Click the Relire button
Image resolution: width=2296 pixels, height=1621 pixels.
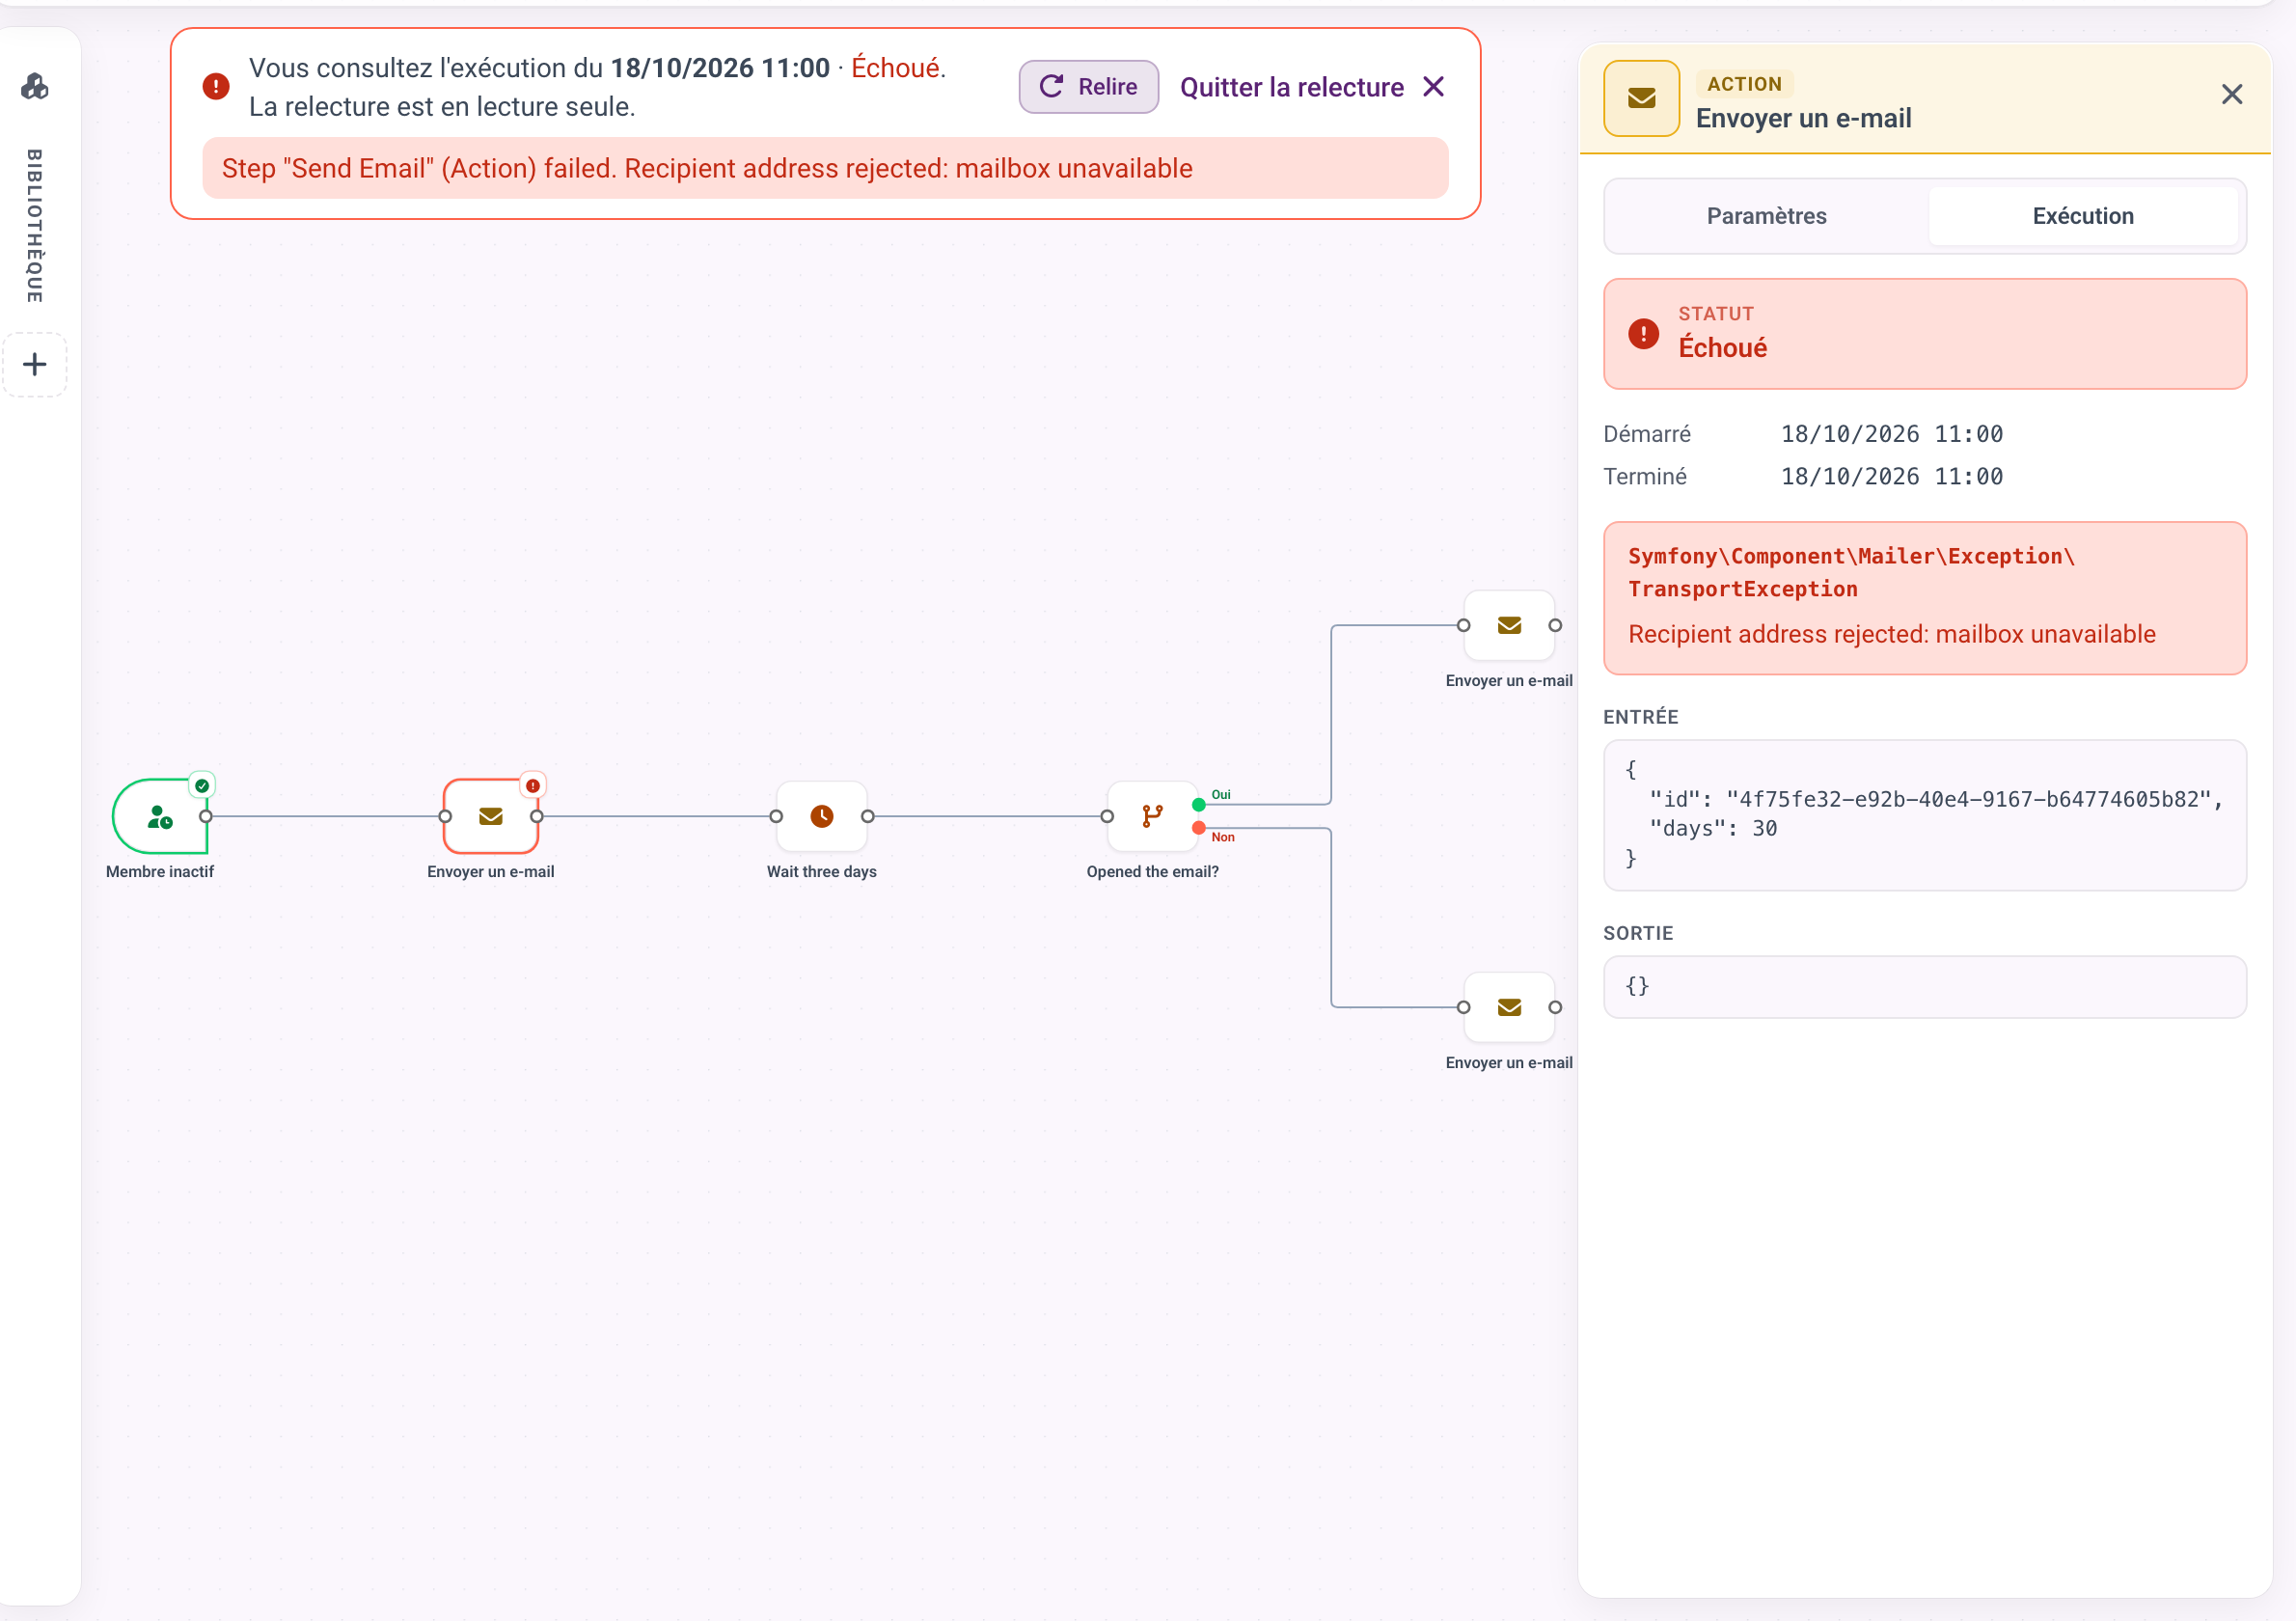[1089, 87]
